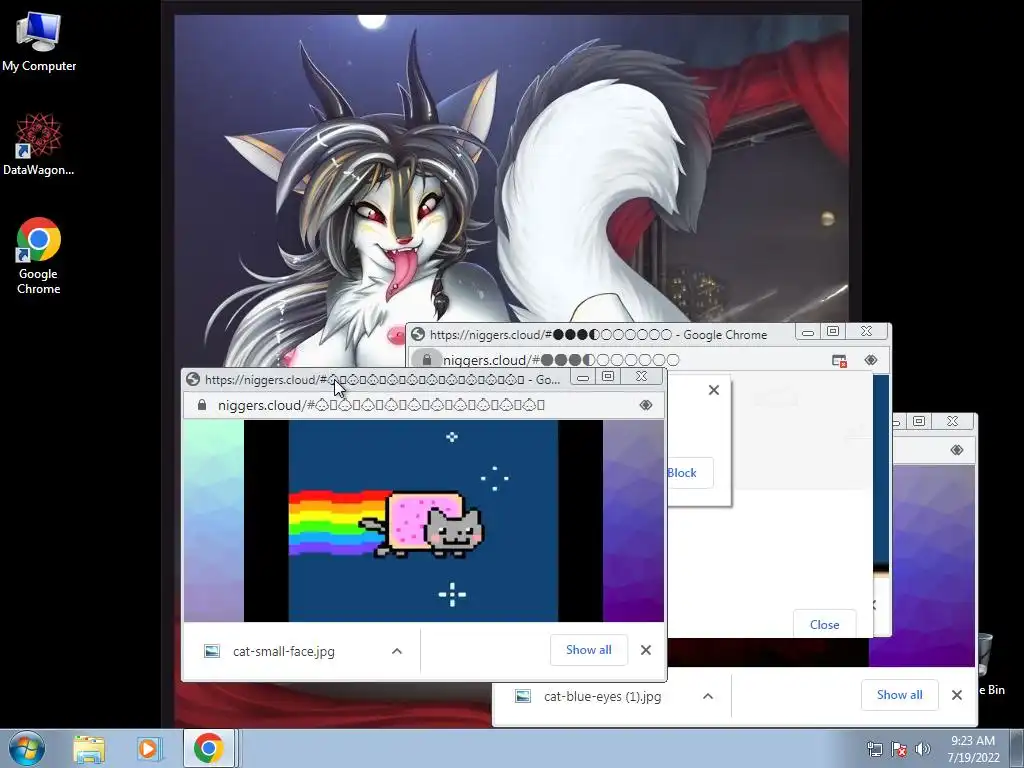Screen dimensions: 1024x768
Task: Click the diamond icon in the circle-URL window address bar
Action: tap(871, 360)
